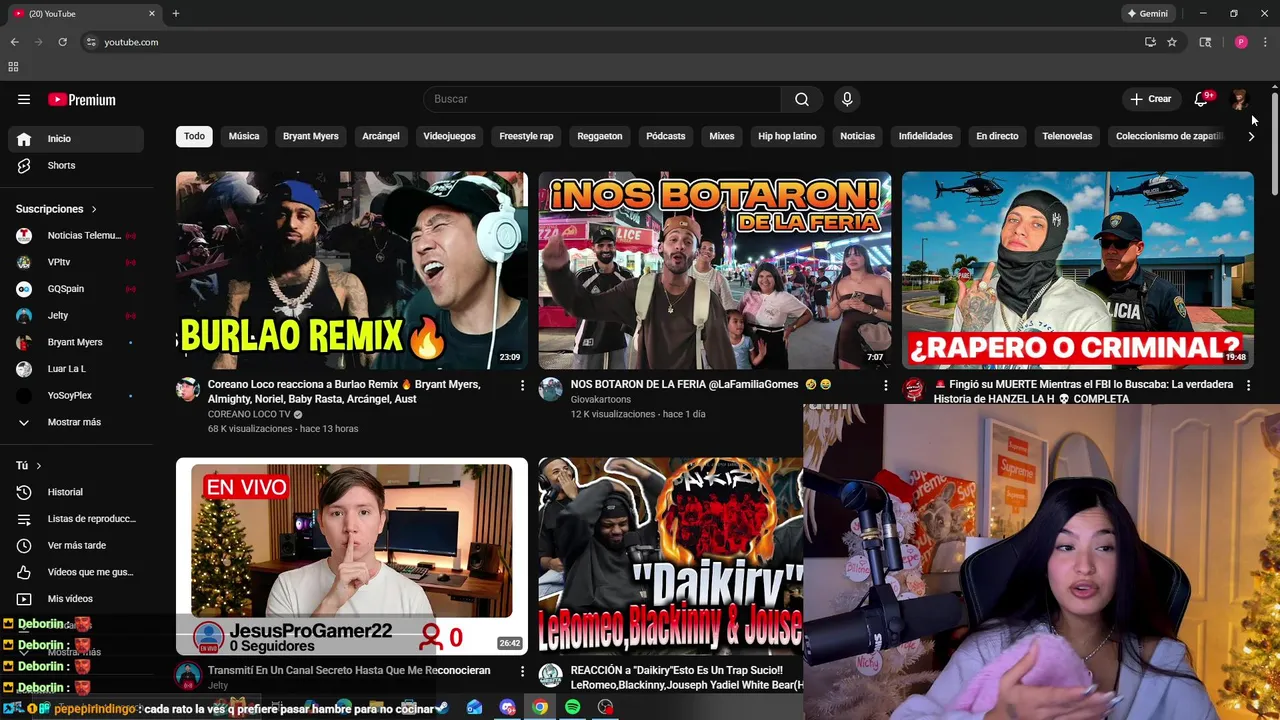
Task: Select the Todo filter chip
Action: [x=194, y=136]
